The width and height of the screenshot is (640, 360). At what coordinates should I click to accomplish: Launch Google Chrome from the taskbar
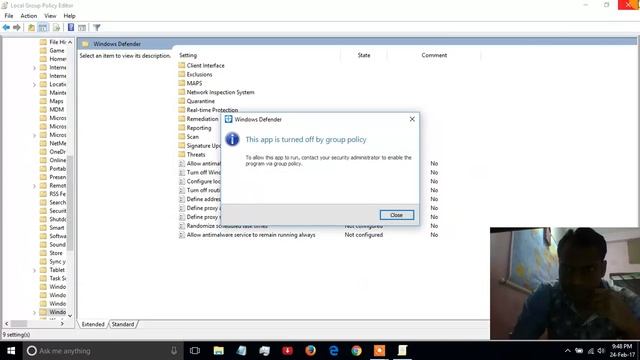click(356, 351)
